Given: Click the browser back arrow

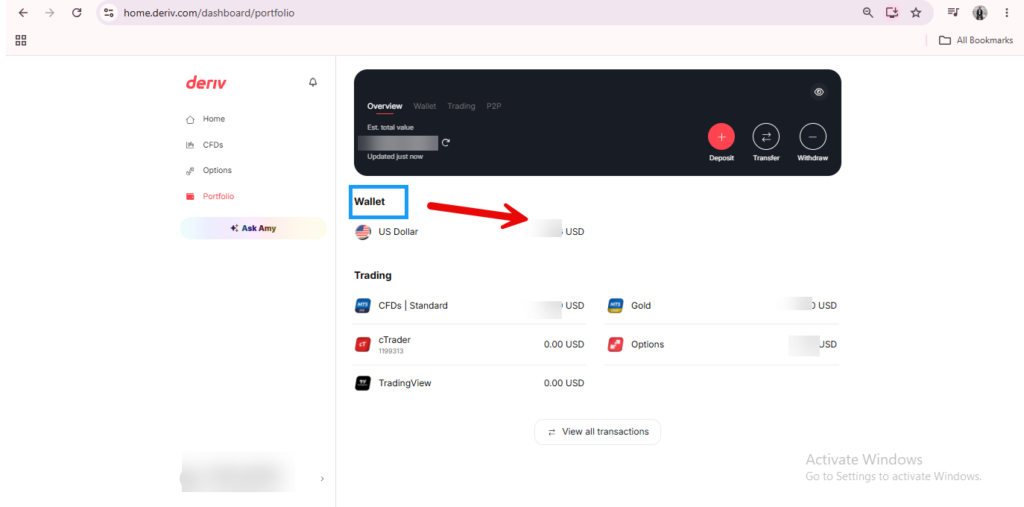Looking at the screenshot, I should (23, 12).
